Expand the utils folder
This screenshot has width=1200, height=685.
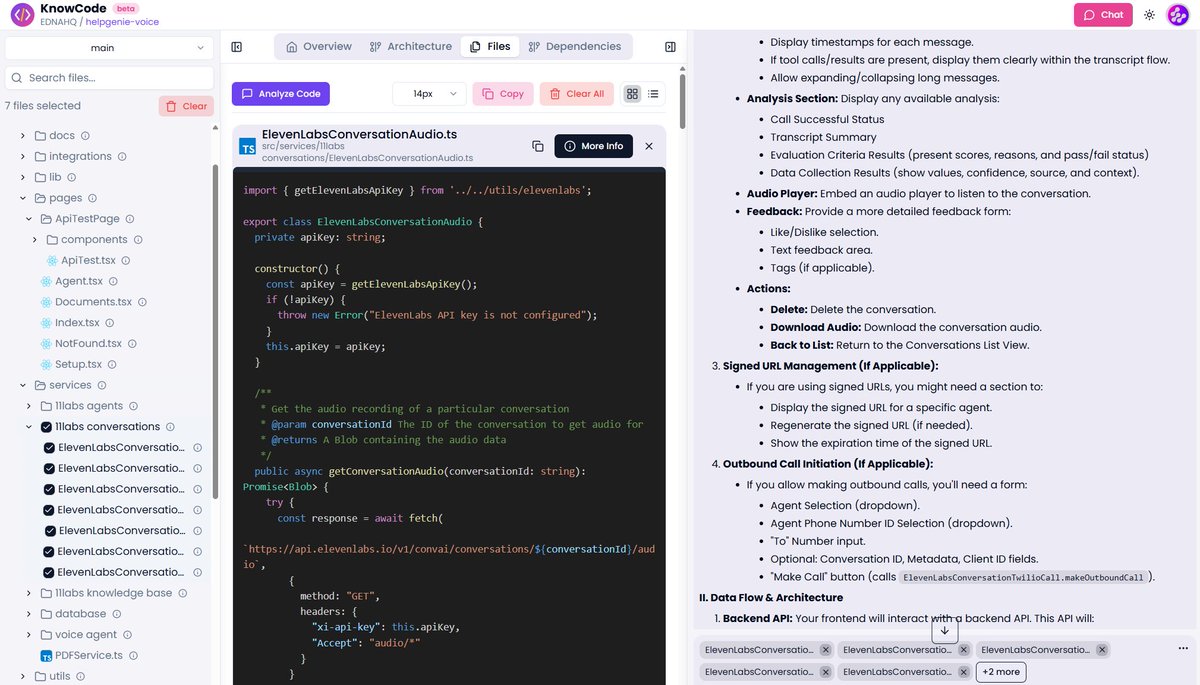[x=24, y=677]
